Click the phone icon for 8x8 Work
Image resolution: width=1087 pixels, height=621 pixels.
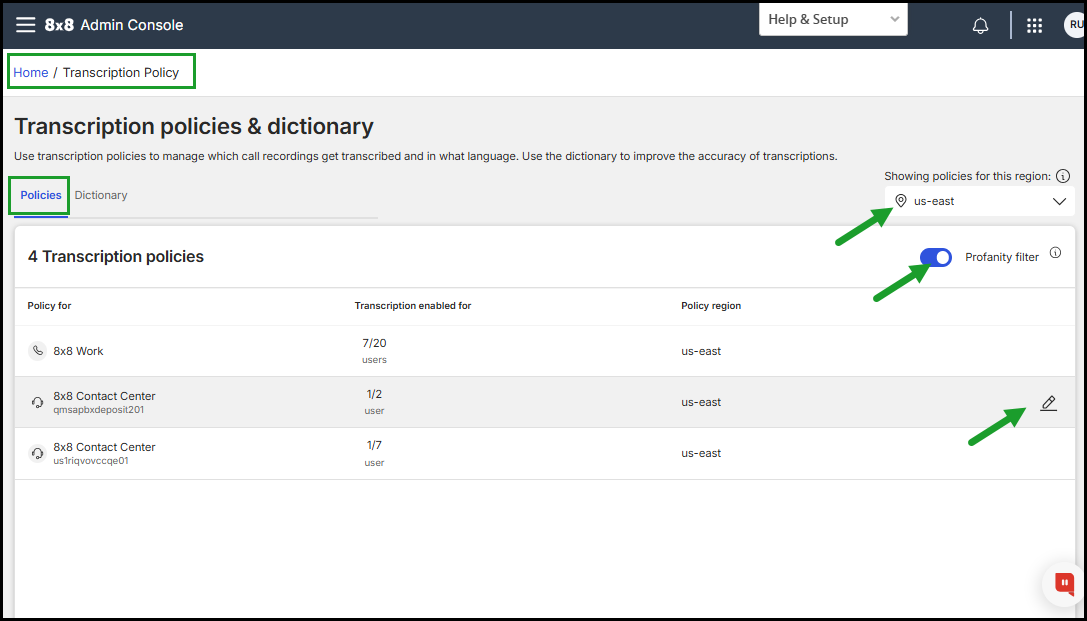point(37,351)
